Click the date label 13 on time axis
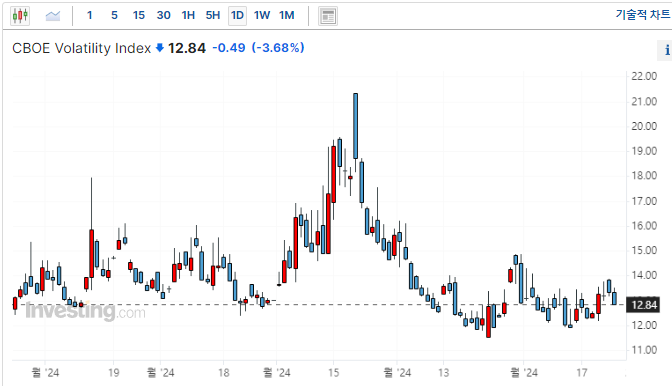The height and width of the screenshot is (386, 672). pos(444,373)
